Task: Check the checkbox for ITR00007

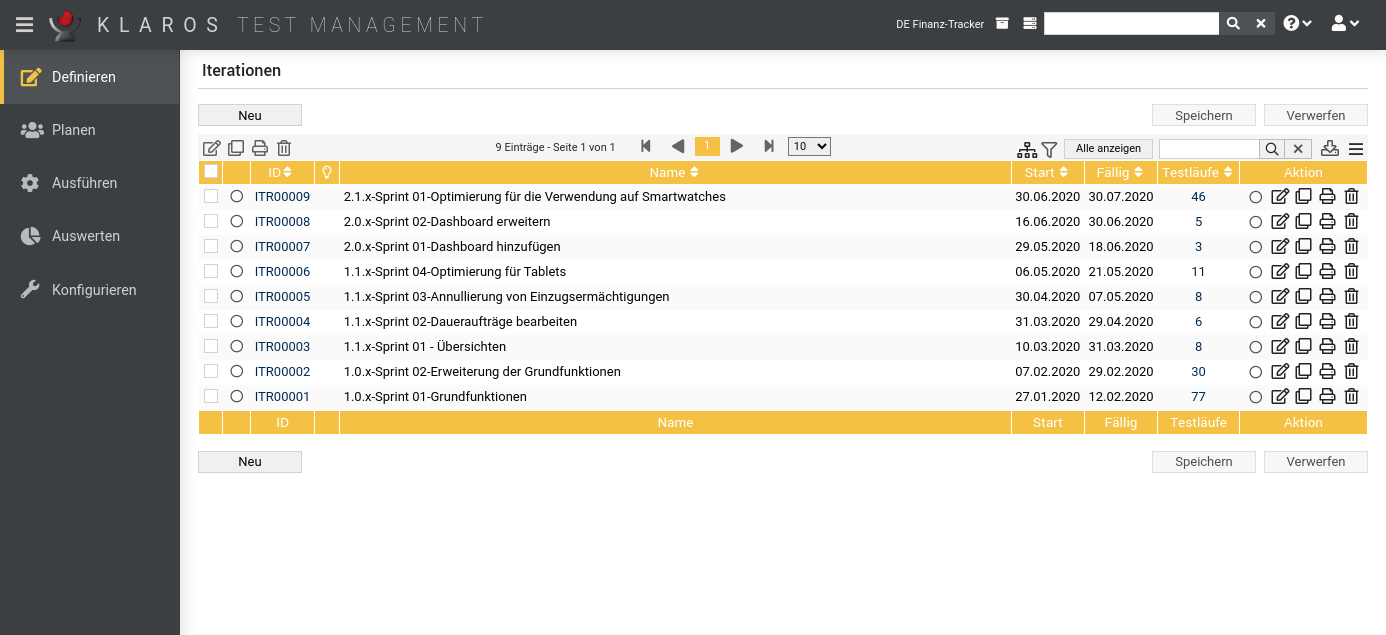Action: 211,247
